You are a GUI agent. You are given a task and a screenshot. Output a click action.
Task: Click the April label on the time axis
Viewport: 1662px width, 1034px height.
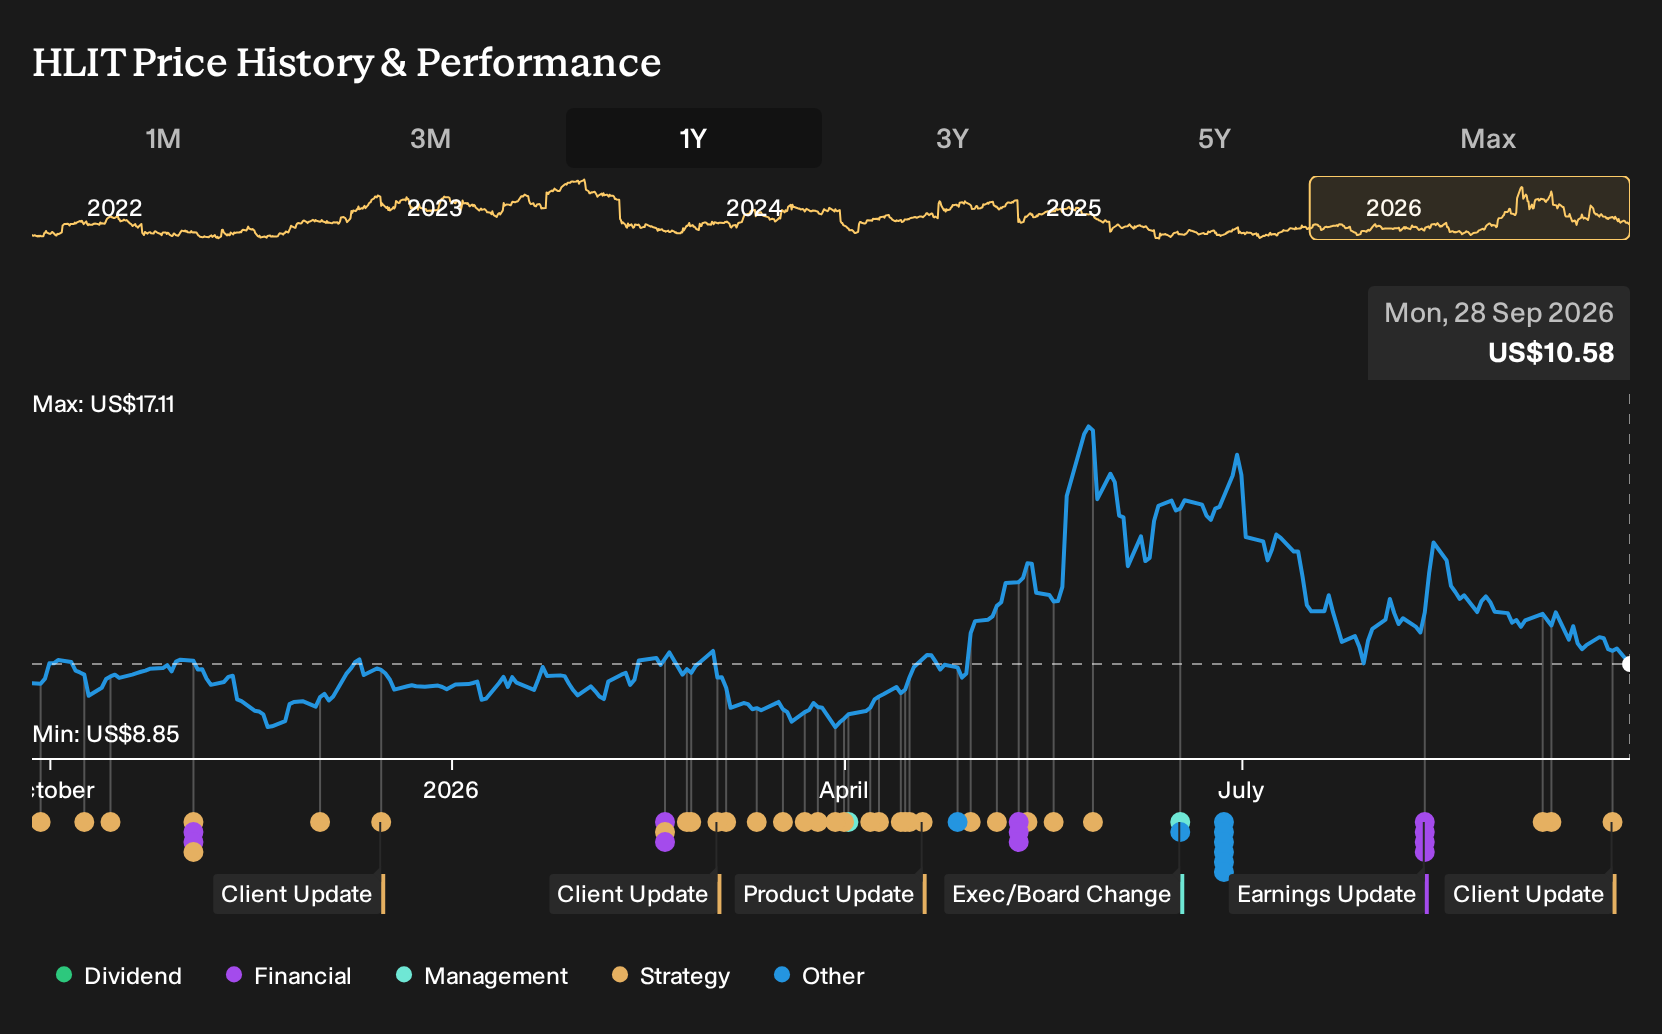click(844, 790)
